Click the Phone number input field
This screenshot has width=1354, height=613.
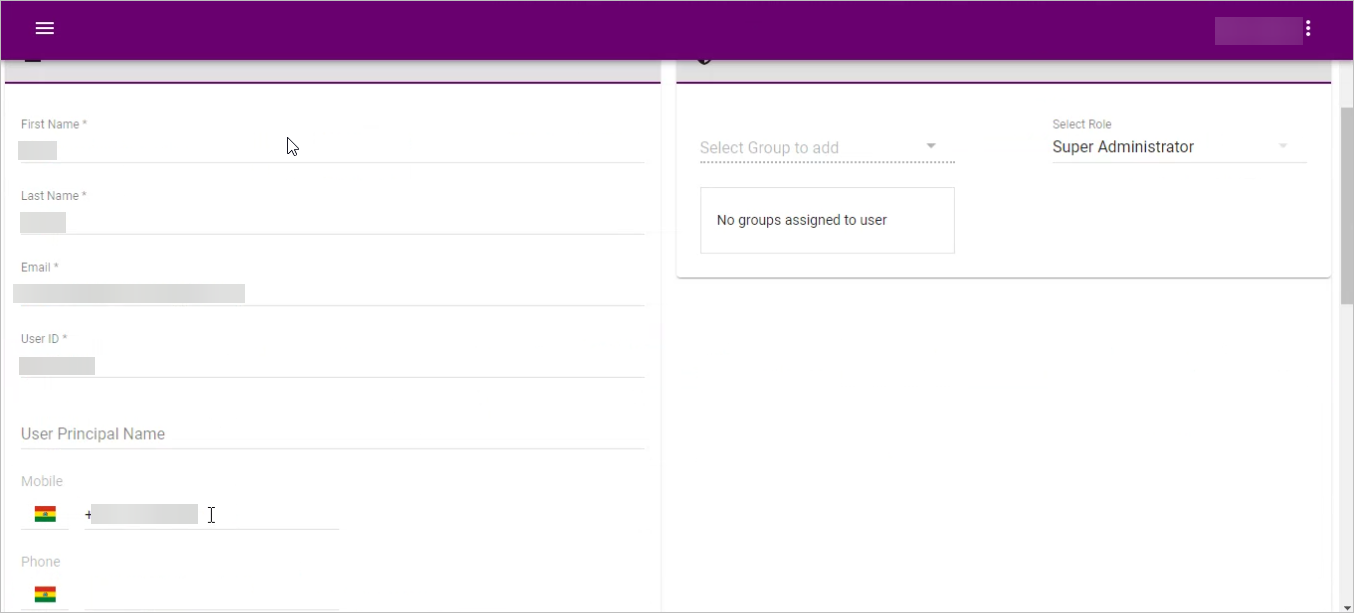[x=212, y=595]
